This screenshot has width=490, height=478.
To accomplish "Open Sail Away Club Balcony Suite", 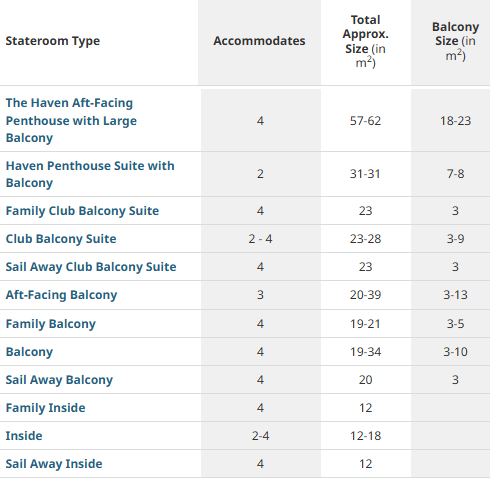I will [91, 267].
